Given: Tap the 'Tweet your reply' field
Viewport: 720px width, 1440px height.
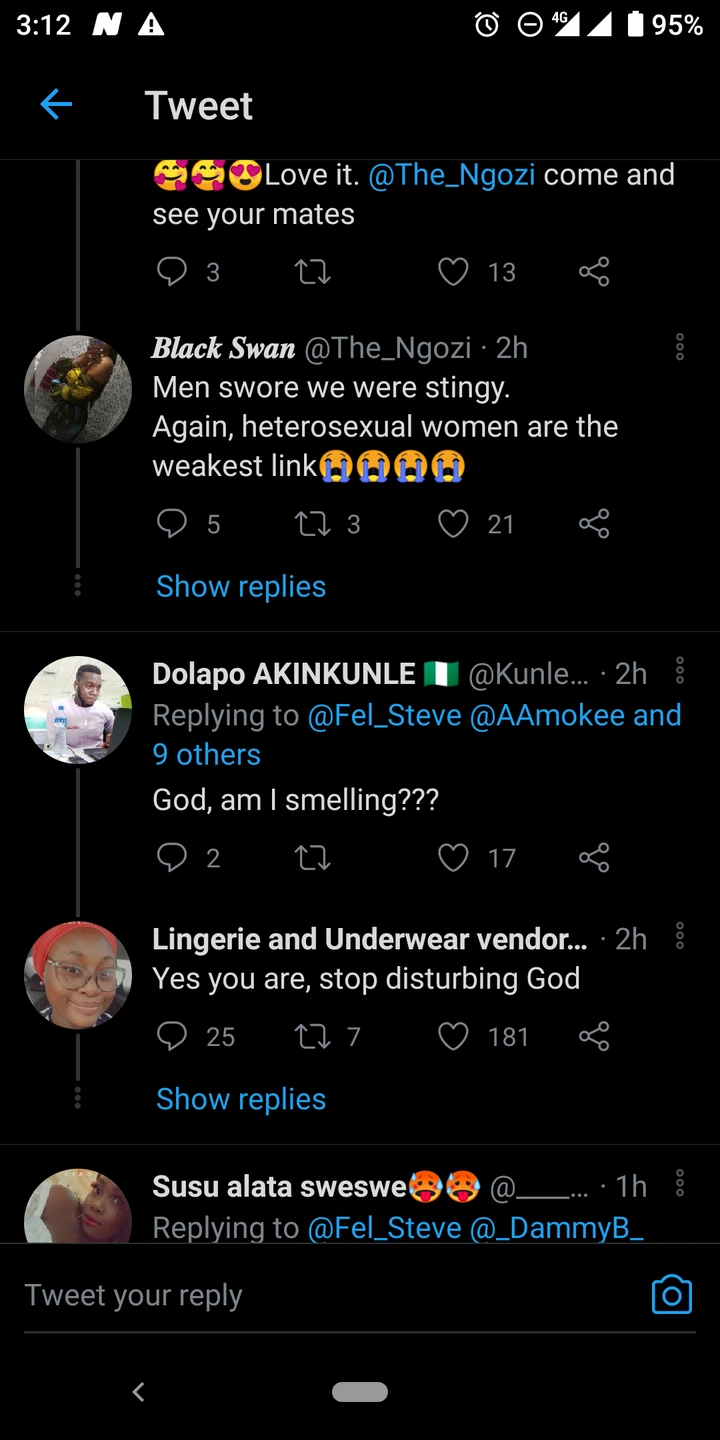Looking at the screenshot, I should [x=300, y=1295].
